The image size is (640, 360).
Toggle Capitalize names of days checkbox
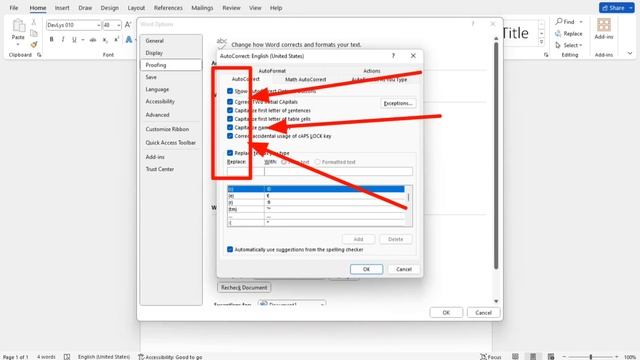[230, 127]
